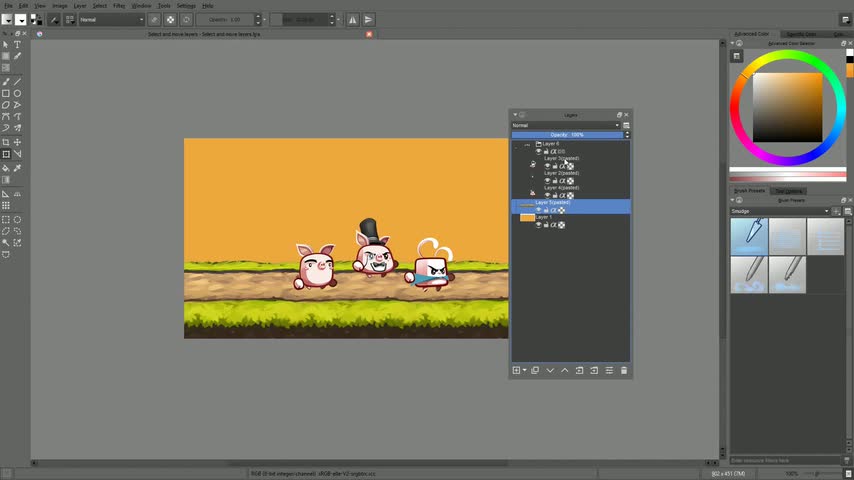
Task: Toggle visibility eye of Layer 1
Action: (539, 225)
